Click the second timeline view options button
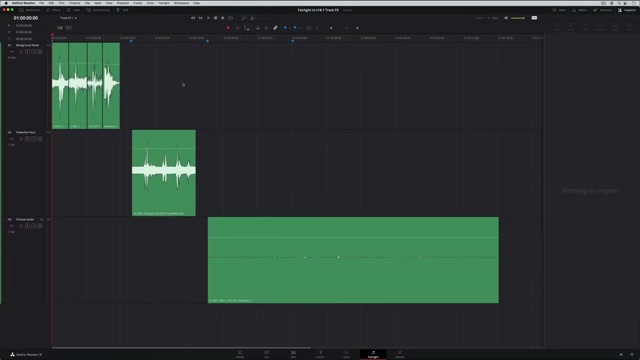 tap(69, 28)
